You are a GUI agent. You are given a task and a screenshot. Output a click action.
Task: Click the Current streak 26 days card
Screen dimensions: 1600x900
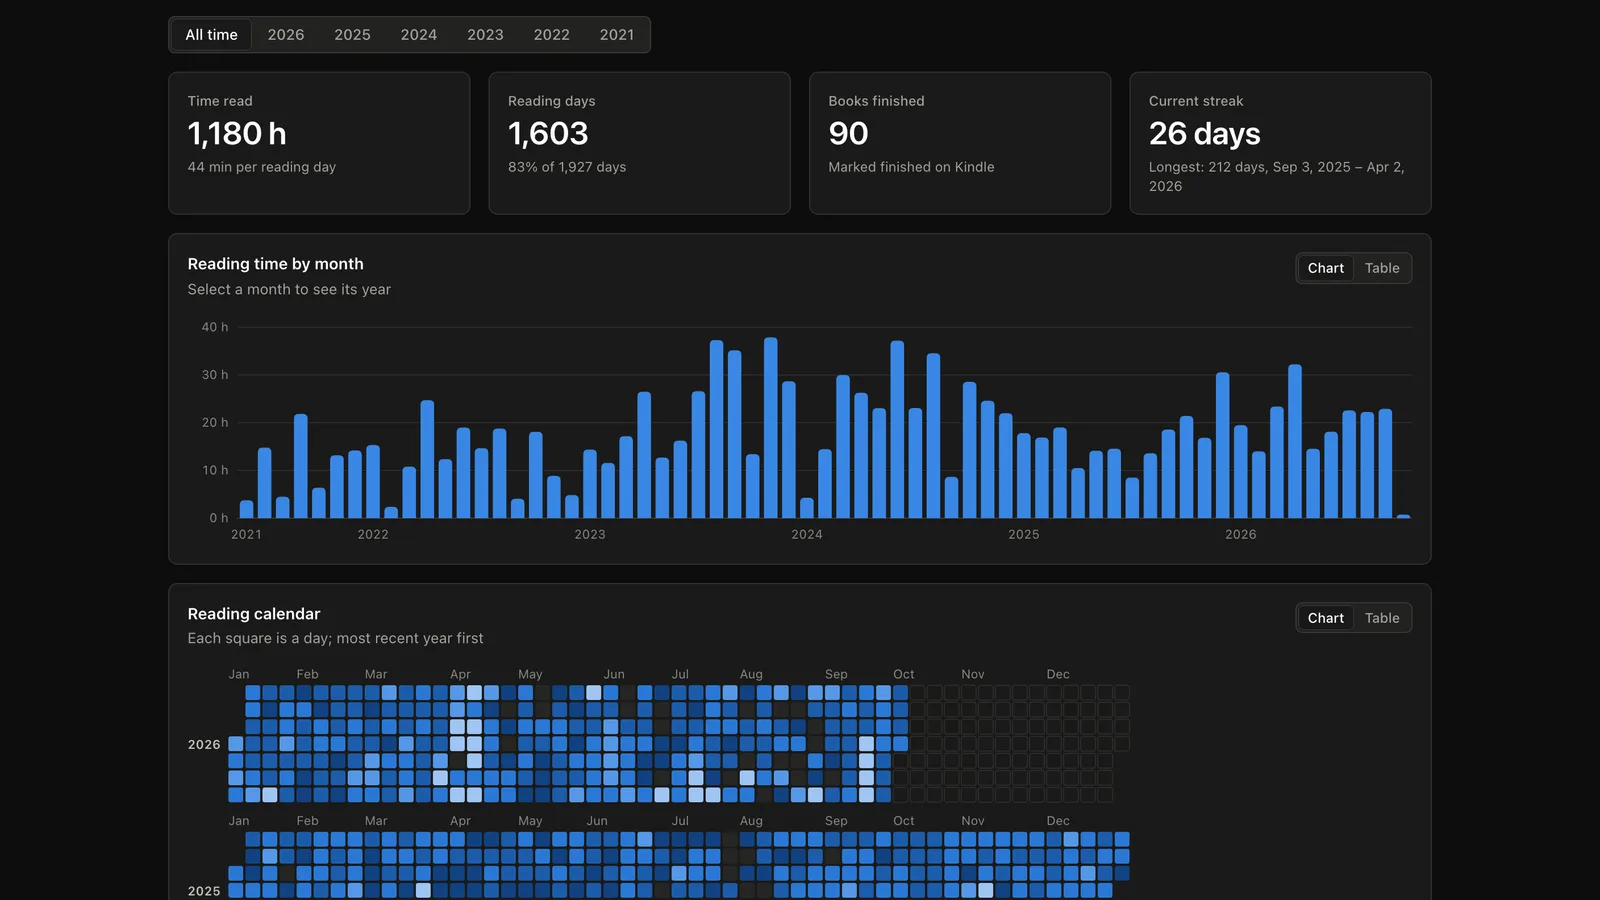[1280, 143]
